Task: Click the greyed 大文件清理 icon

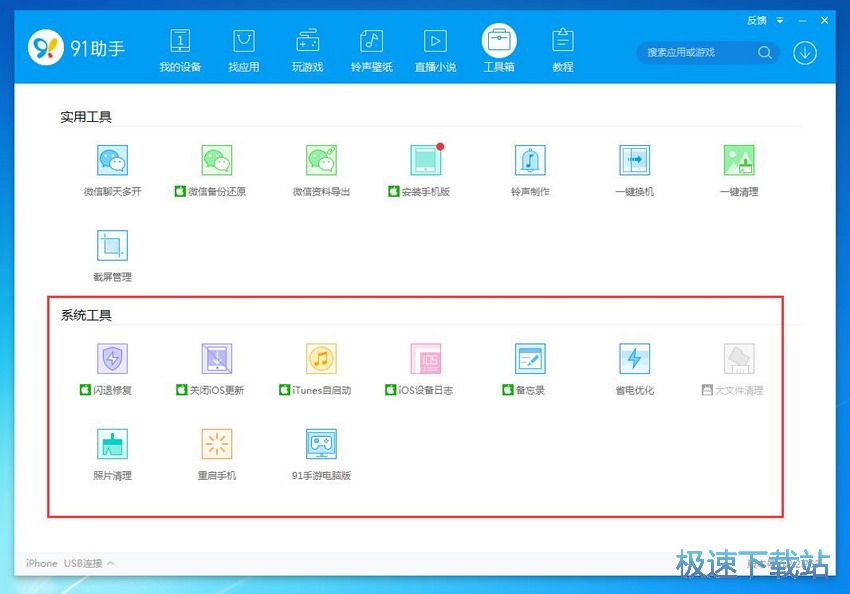Action: click(739, 358)
